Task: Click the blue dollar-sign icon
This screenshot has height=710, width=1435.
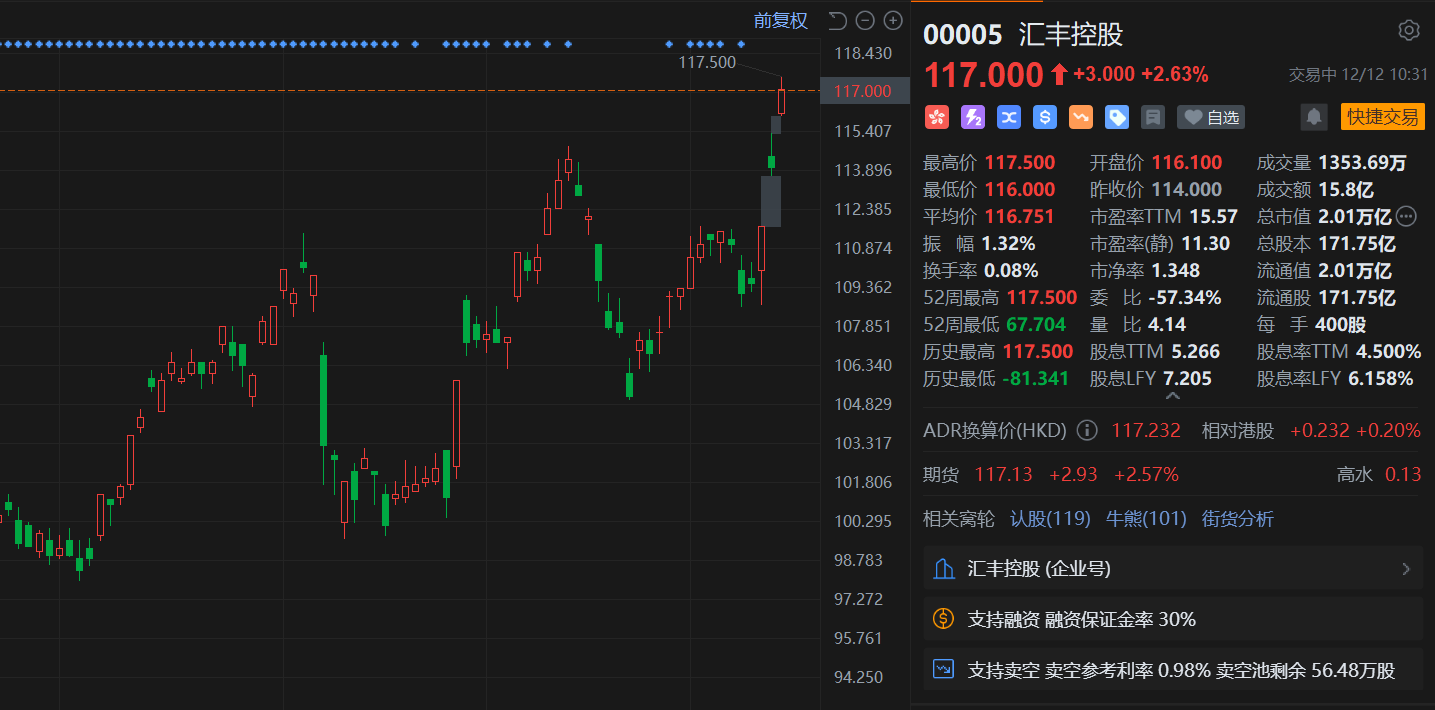Action: click(1044, 117)
